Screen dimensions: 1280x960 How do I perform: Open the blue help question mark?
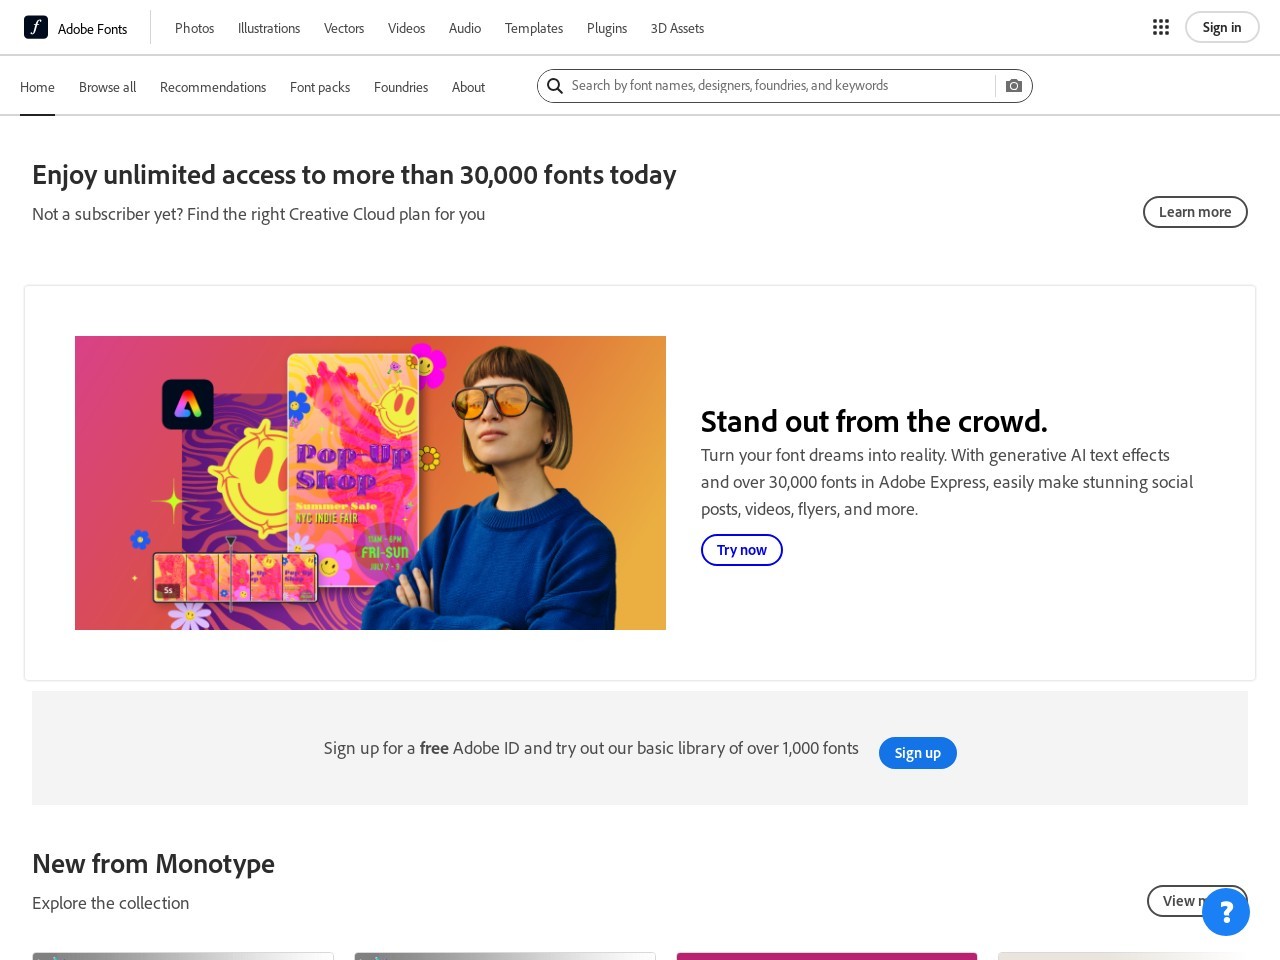[1226, 912]
